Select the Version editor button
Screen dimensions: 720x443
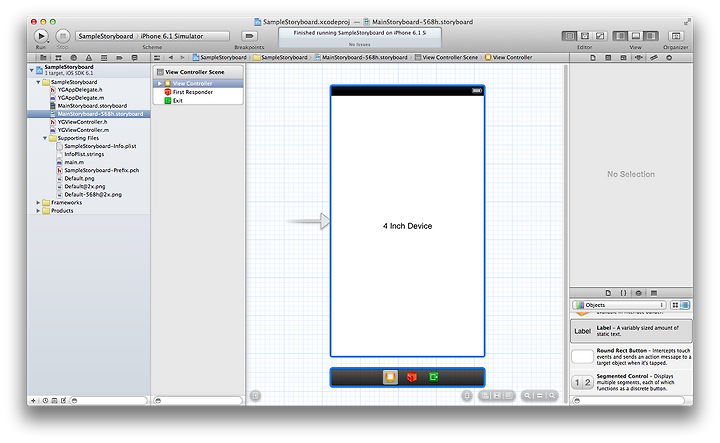(x=600, y=36)
